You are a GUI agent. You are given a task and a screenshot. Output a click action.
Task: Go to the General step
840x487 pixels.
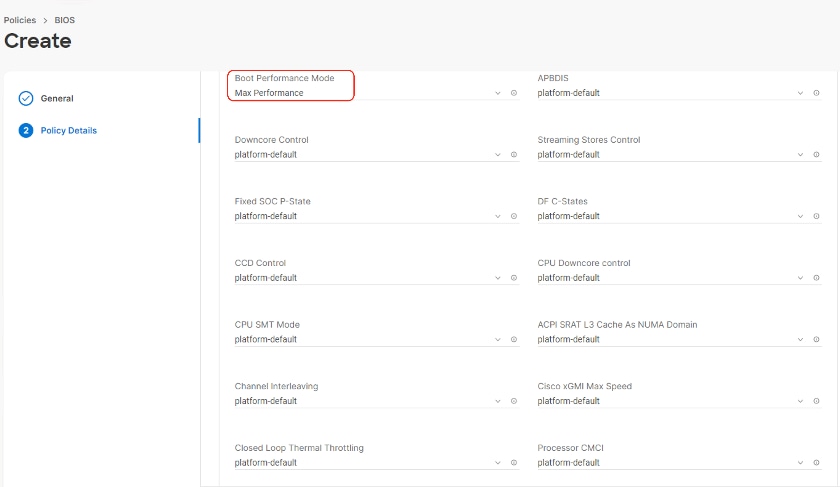point(57,99)
